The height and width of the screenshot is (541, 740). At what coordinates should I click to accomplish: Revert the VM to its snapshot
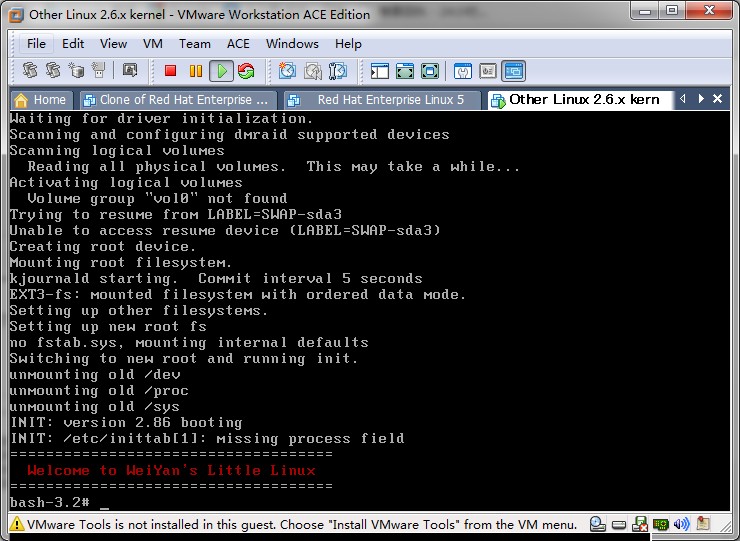pos(312,71)
